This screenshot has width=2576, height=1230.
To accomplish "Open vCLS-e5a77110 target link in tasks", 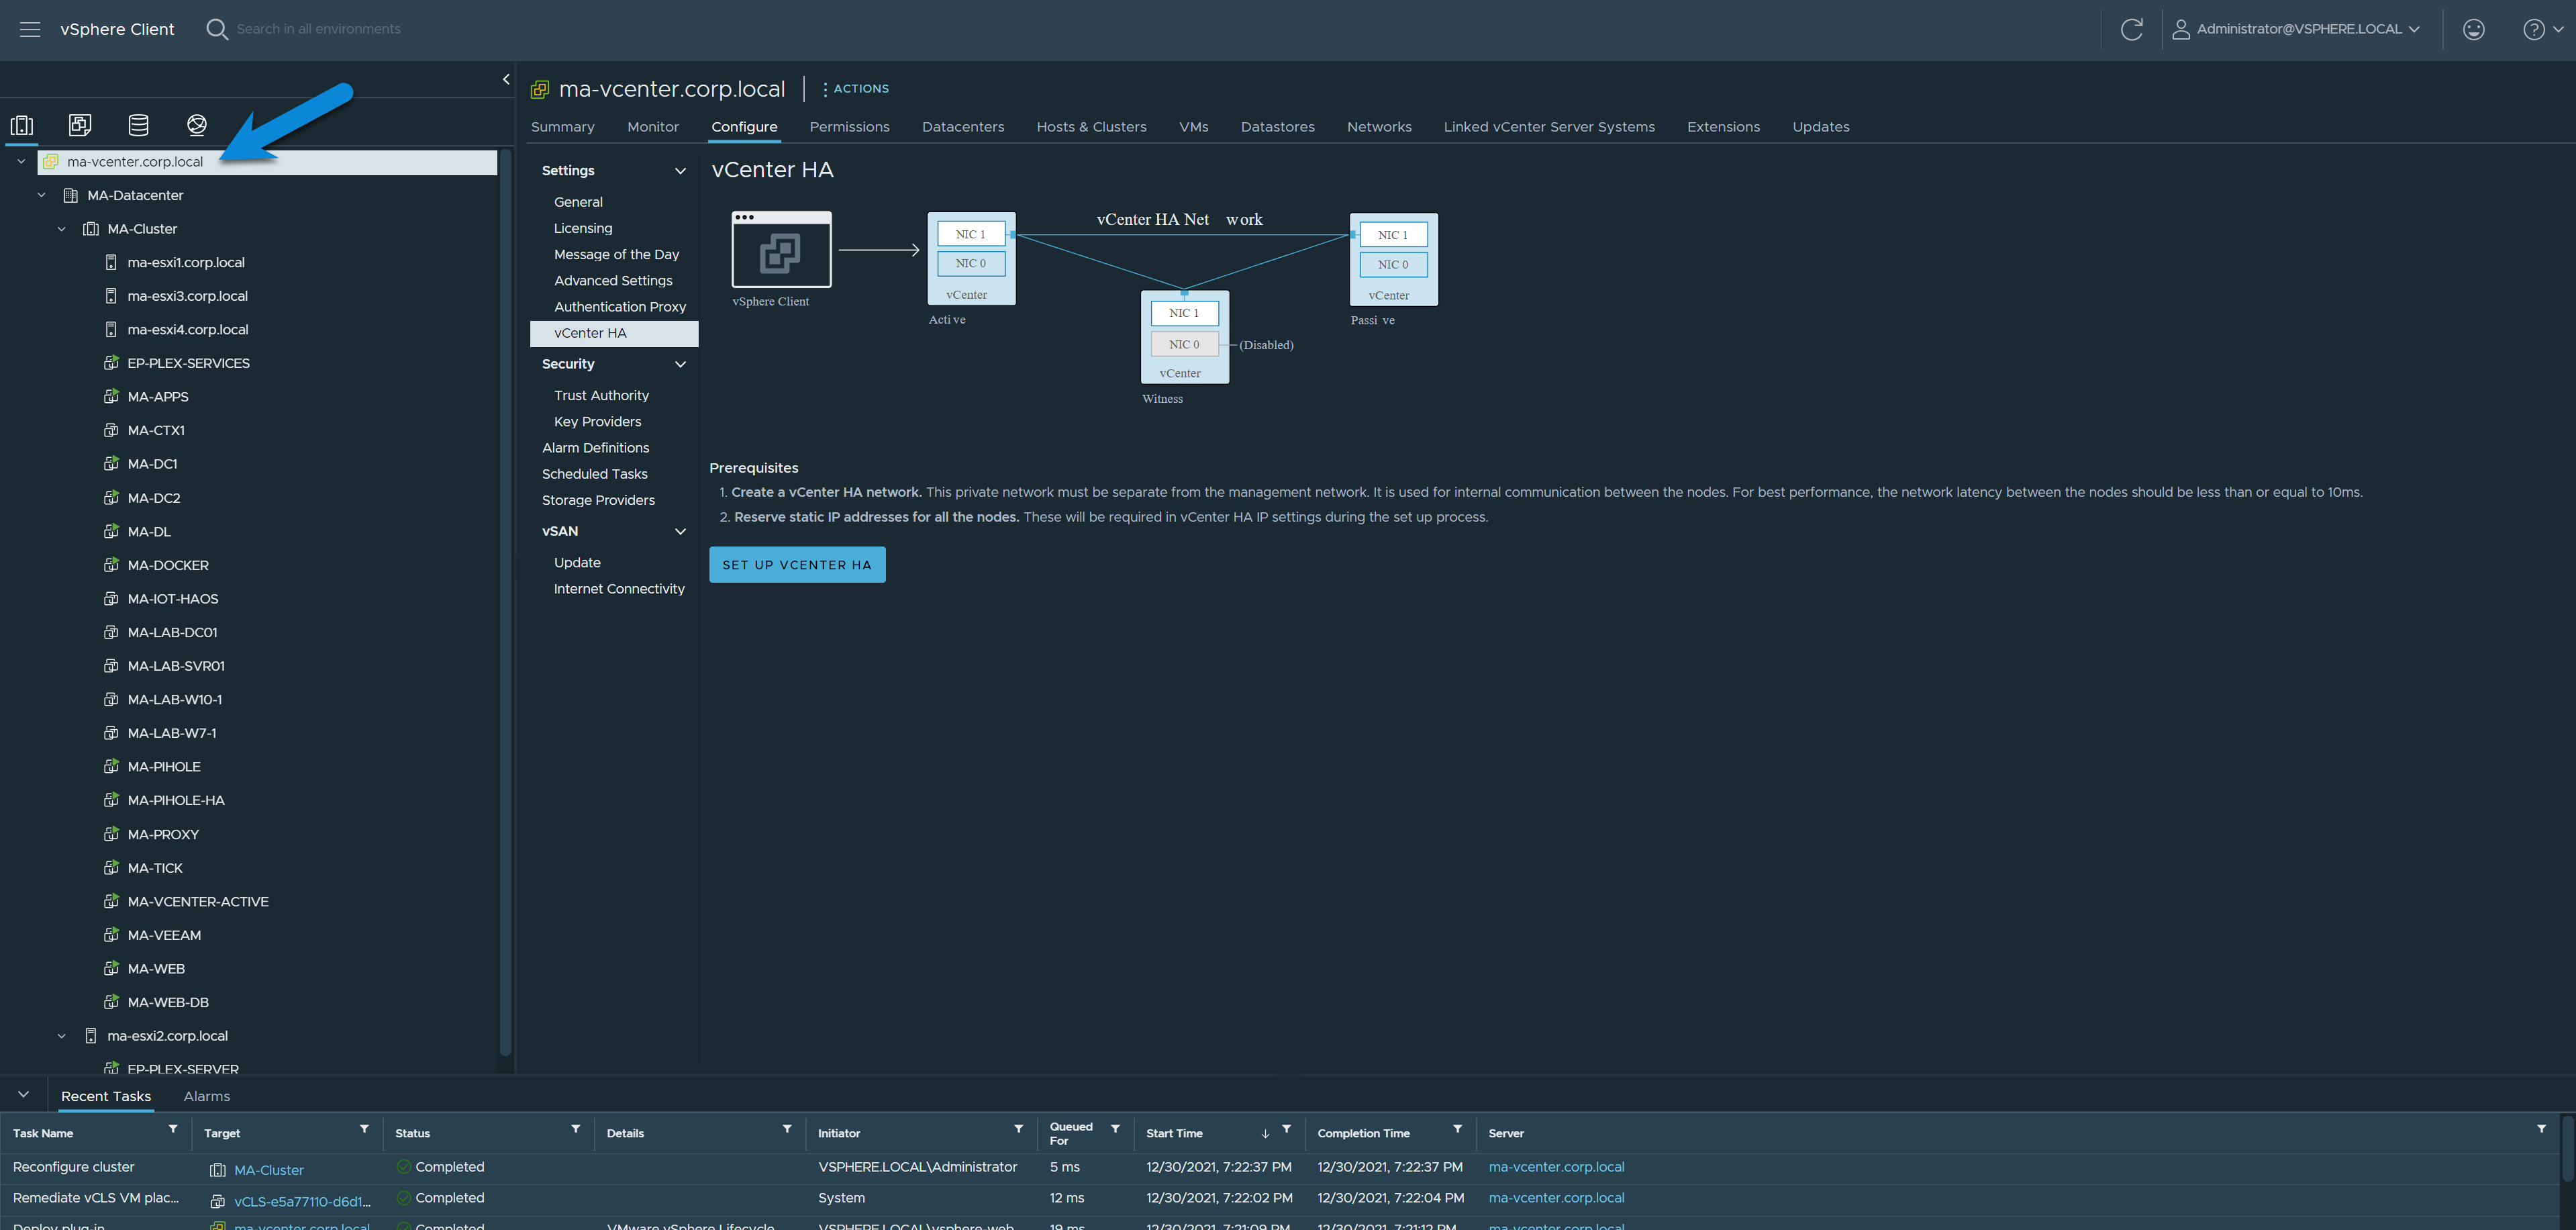I will click(302, 1201).
